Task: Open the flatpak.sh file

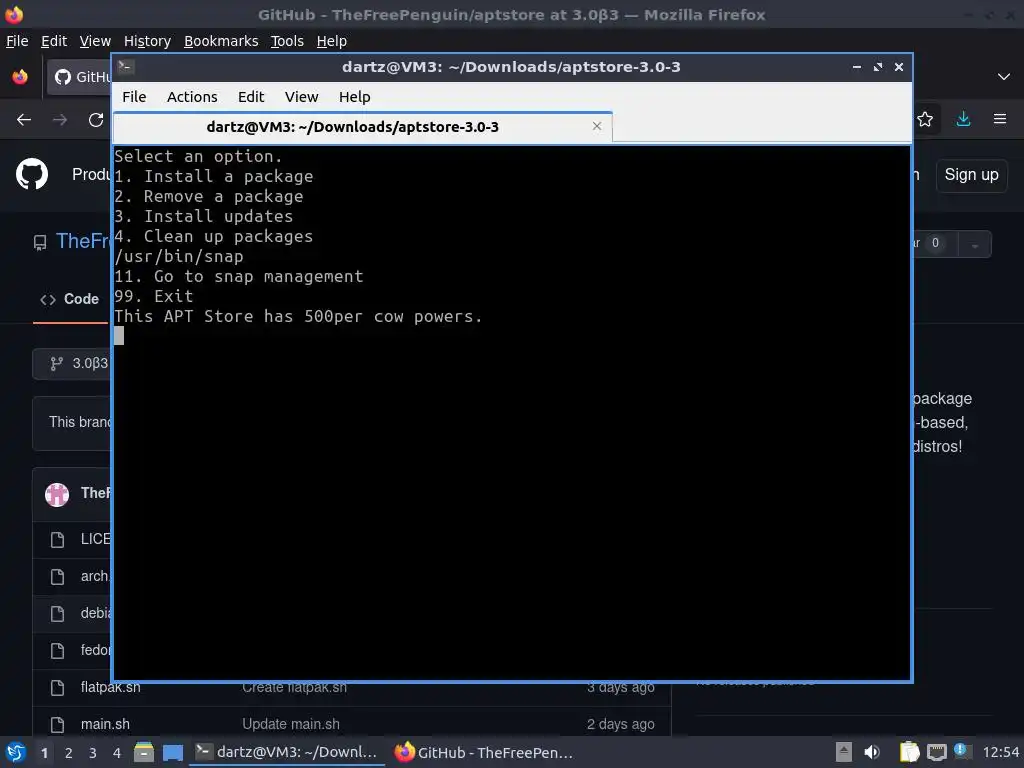Action: (110, 687)
